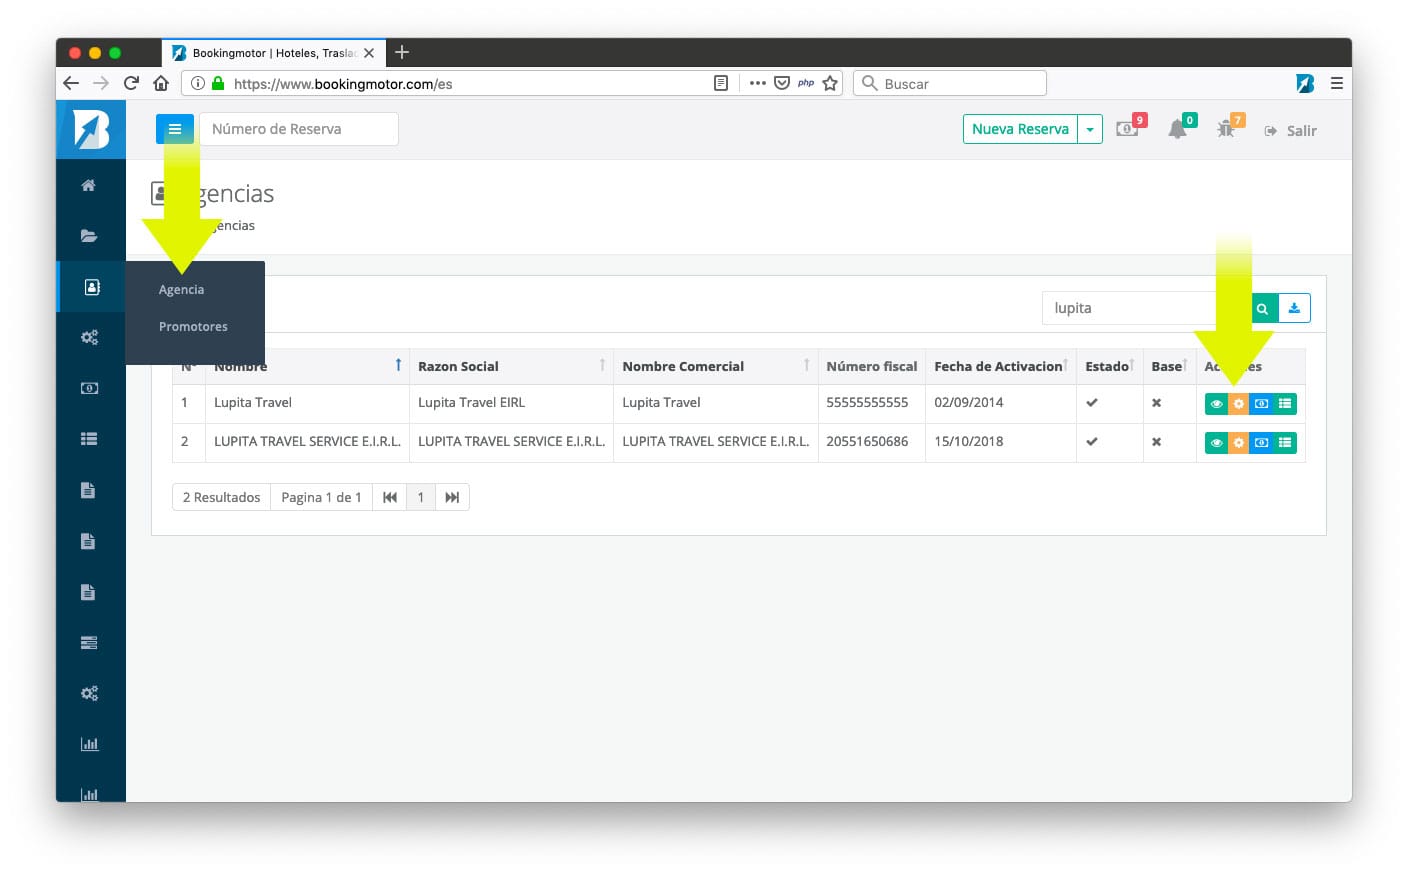The width and height of the screenshot is (1408, 876).
Task: Open money icon for Lupita Travel row
Action: (x=1262, y=404)
